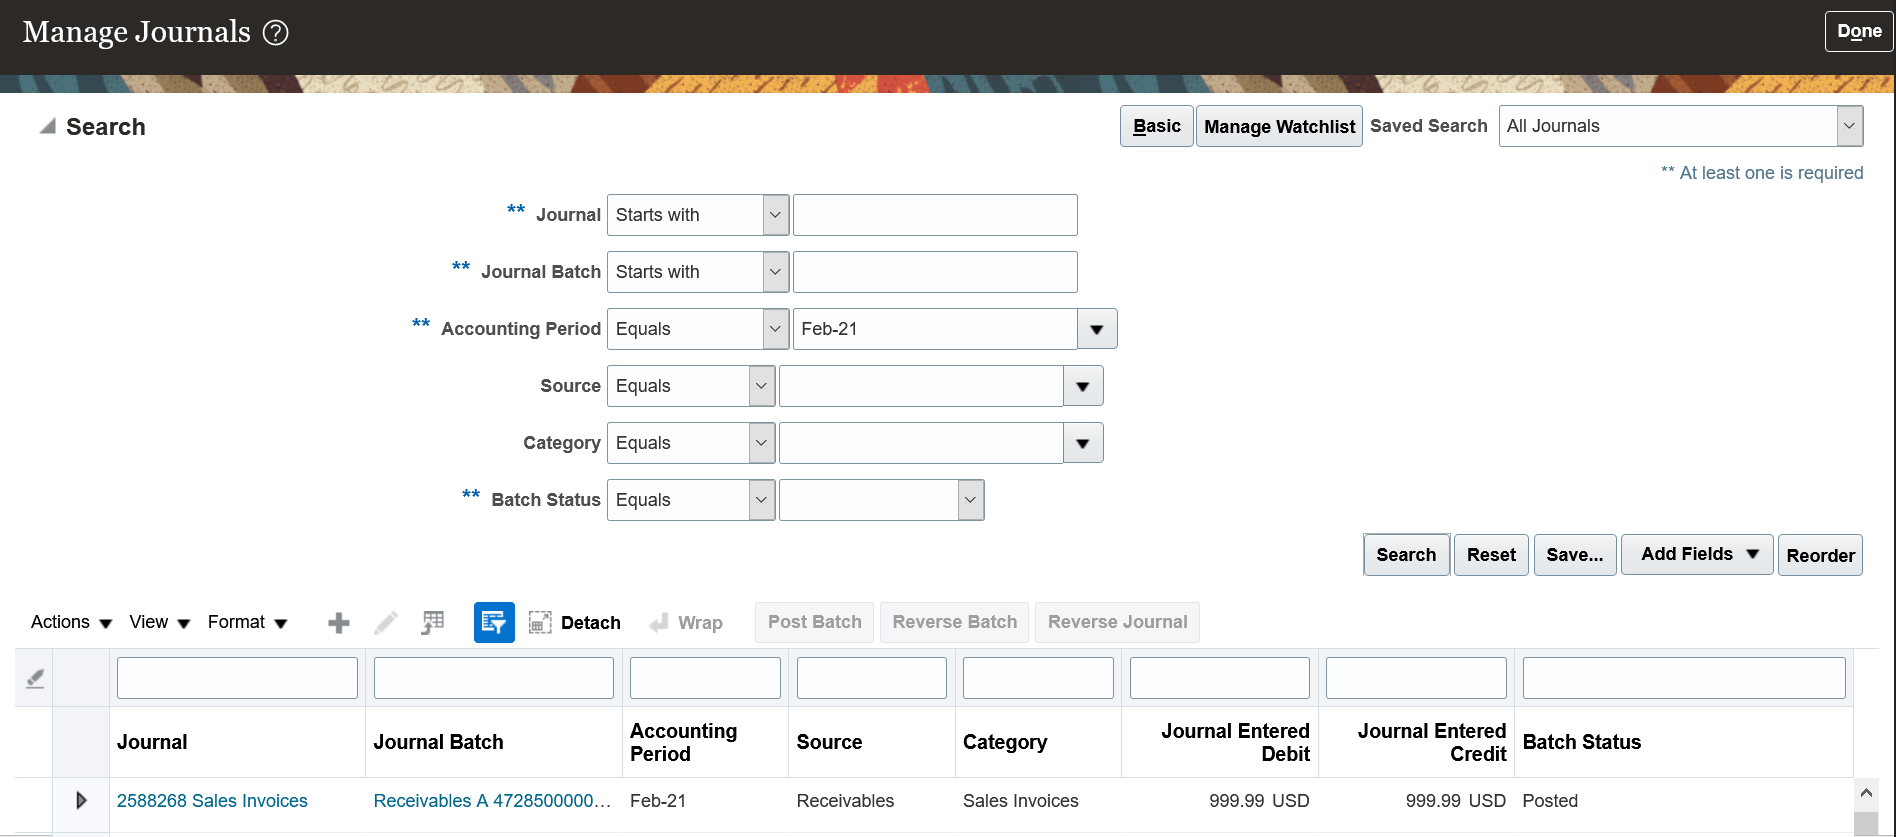
Task: Click the help question mark icon
Action: click(x=275, y=33)
